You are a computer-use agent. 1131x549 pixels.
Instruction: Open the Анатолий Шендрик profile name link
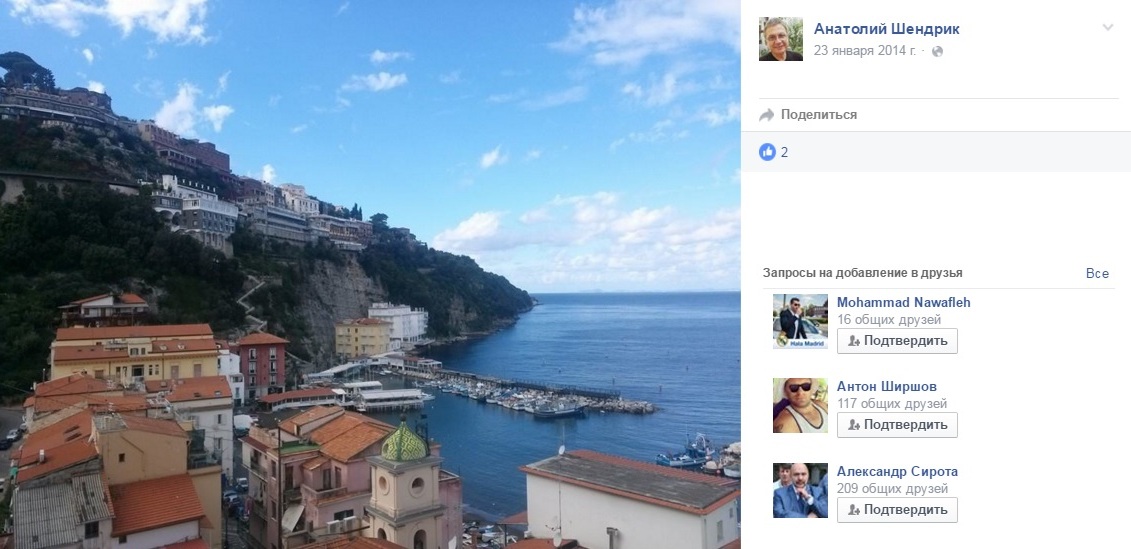click(x=887, y=29)
